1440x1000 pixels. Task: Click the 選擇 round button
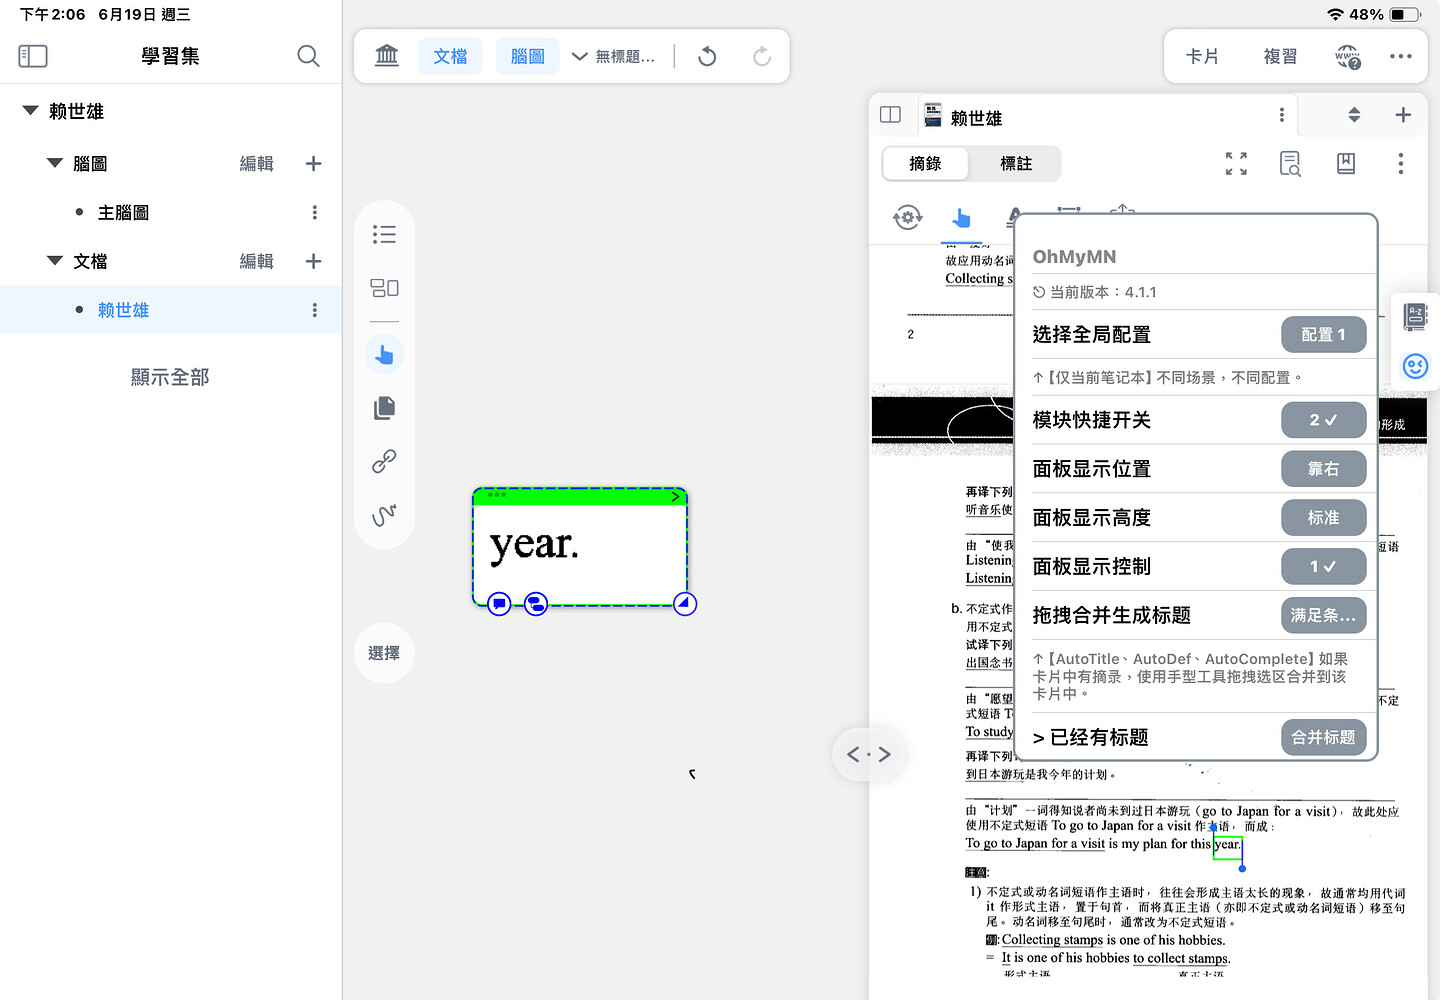point(384,653)
